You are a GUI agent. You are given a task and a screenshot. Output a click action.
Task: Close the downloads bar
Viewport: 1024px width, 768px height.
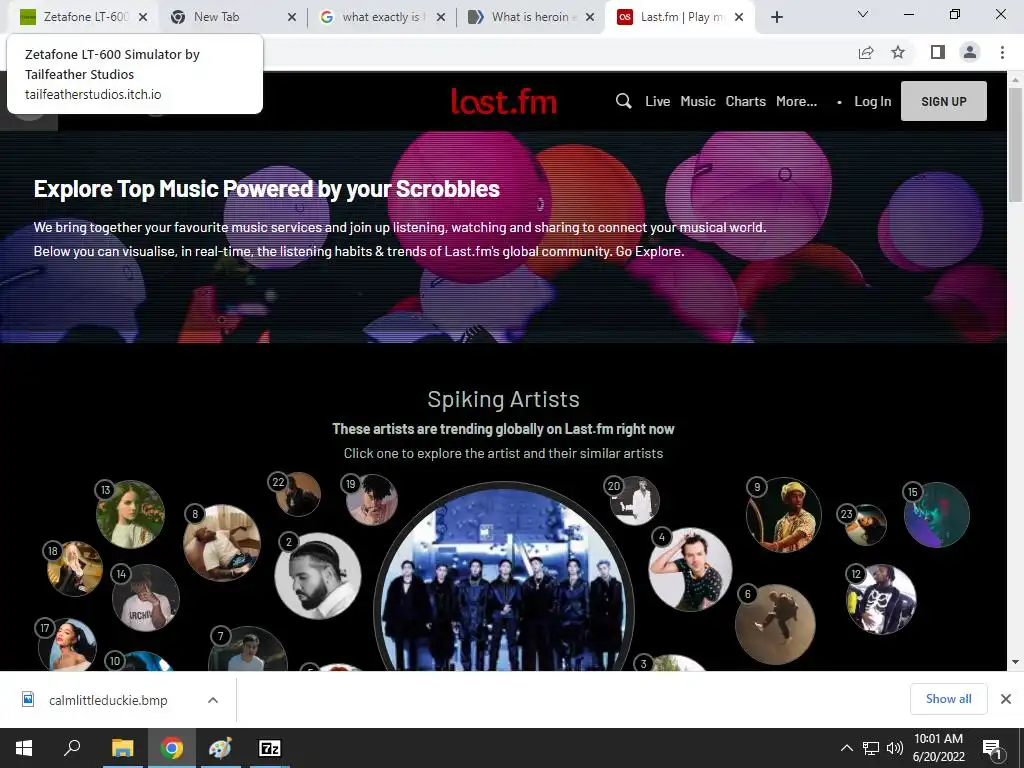tap(1006, 699)
